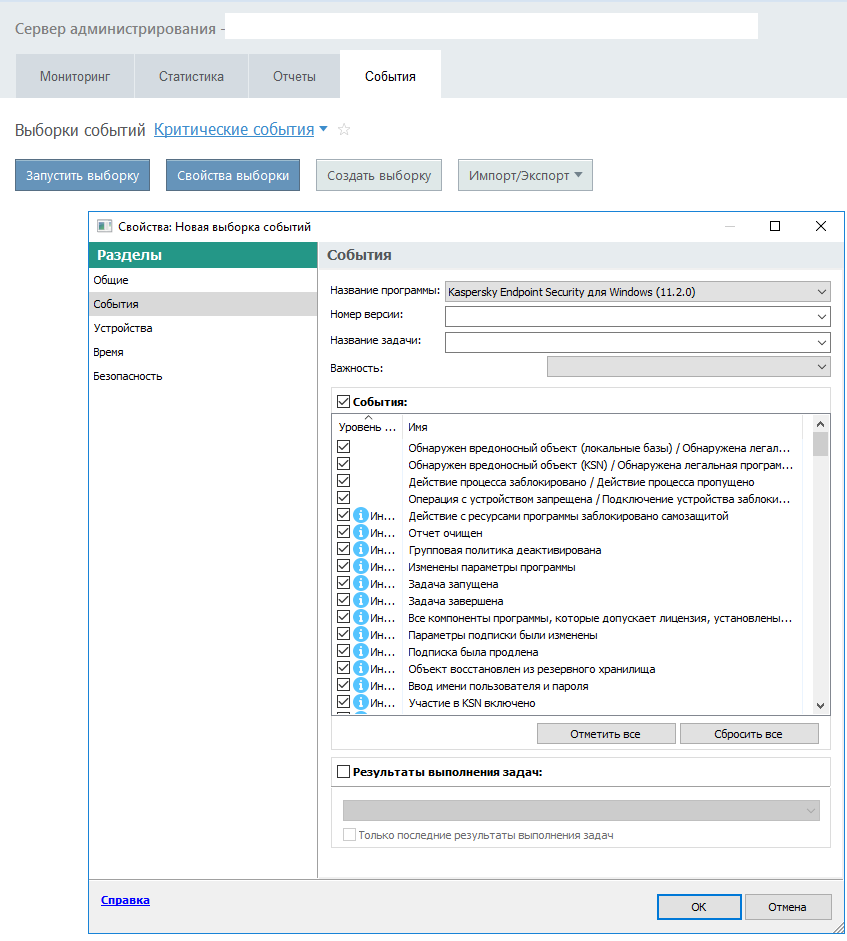
Task: Click the info icon beside 'Отчет очищен'
Action: 361,533
